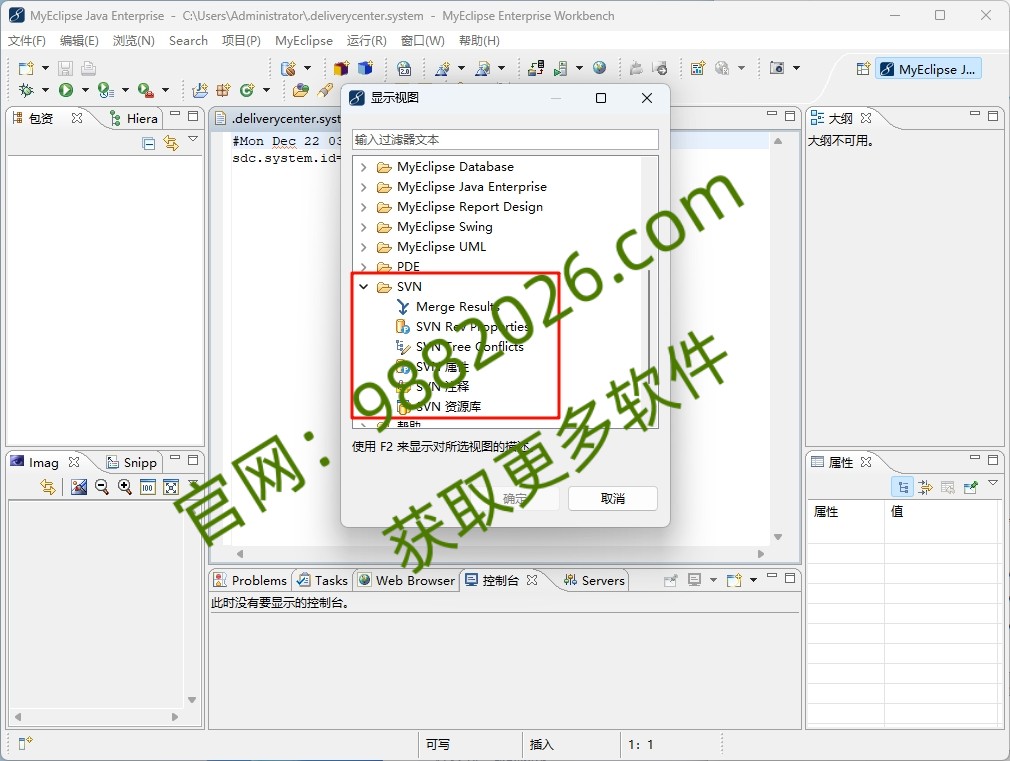
Task: Open the 编辑(E) menu
Action: [79, 41]
